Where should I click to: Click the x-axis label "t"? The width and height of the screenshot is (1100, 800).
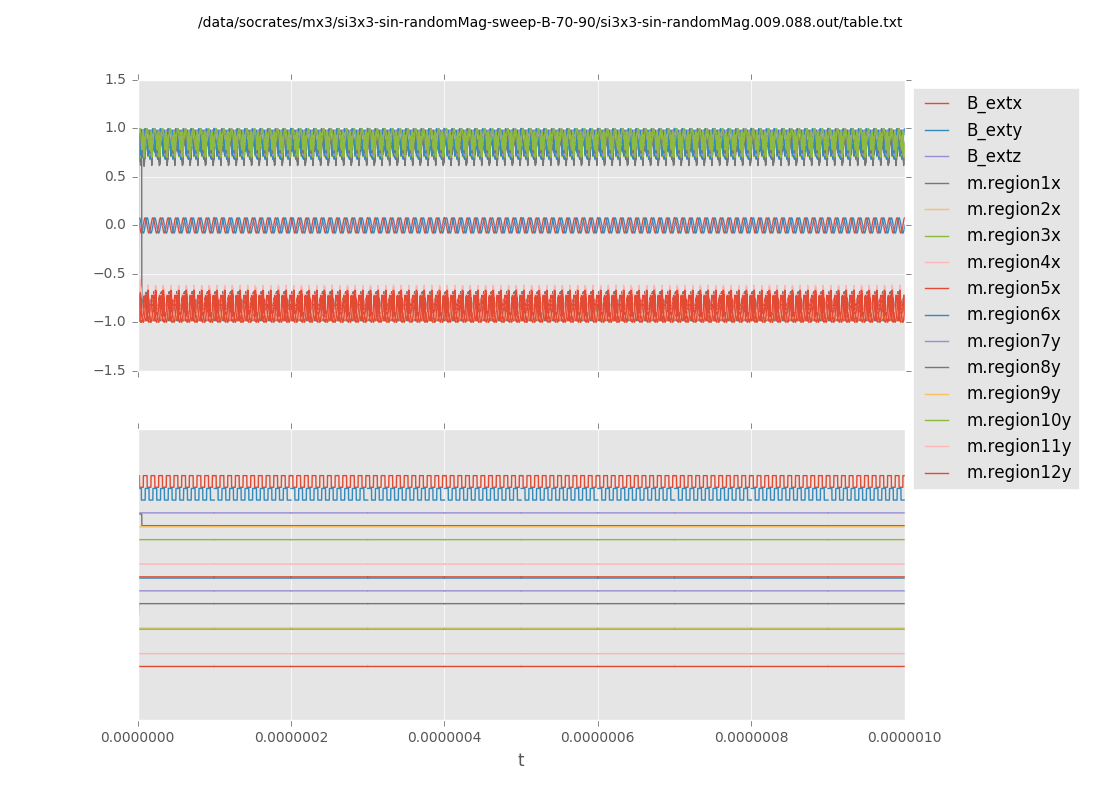pos(521,761)
